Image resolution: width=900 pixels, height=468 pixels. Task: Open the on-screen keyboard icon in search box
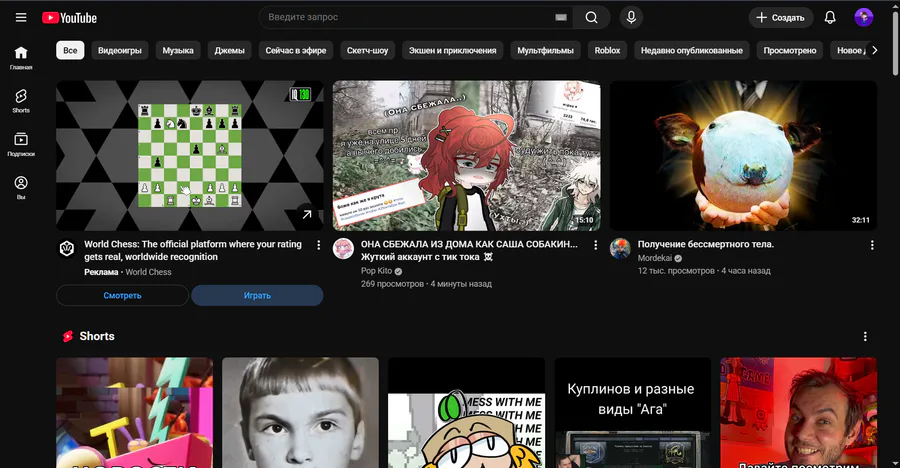point(561,17)
